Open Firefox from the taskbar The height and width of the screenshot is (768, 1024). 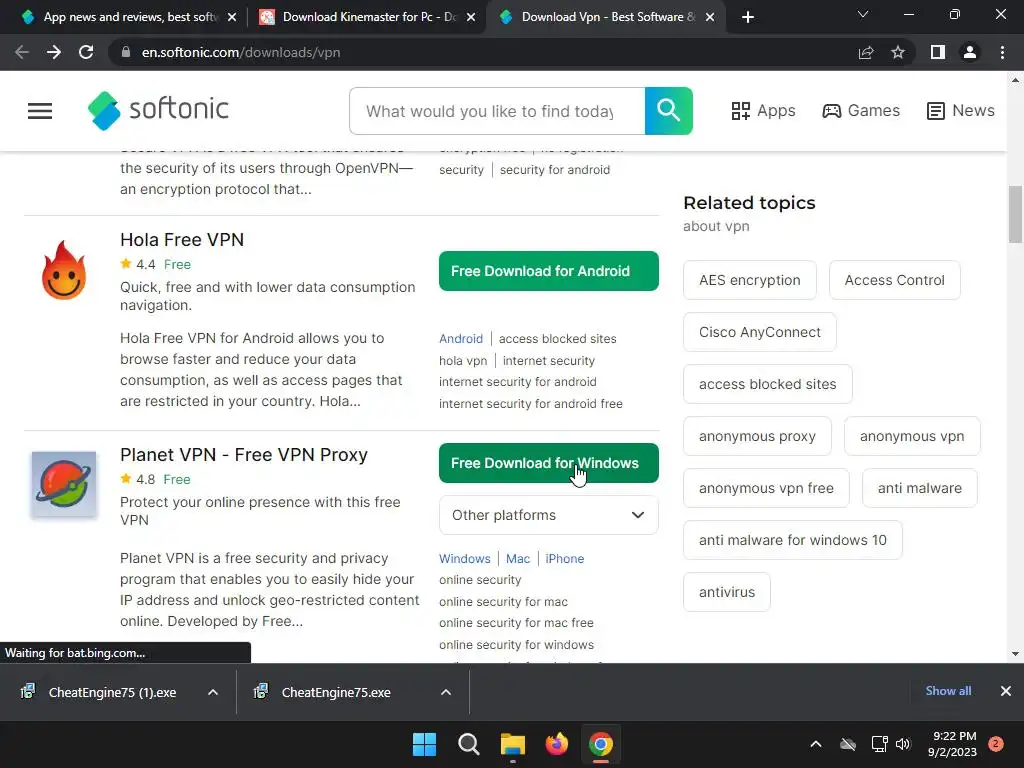(x=556, y=744)
